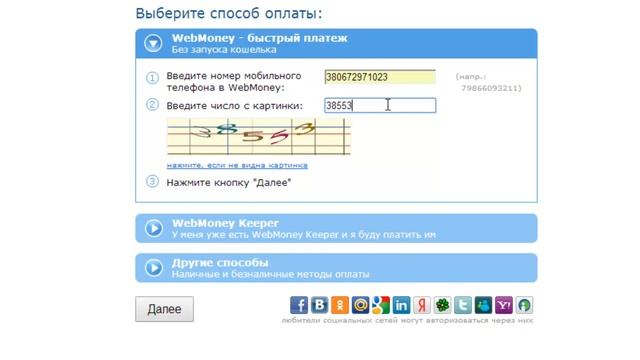This screenshot has width=640, height=360.
Task: Click the Введите число с картинки label
Action: coord(235,106)
